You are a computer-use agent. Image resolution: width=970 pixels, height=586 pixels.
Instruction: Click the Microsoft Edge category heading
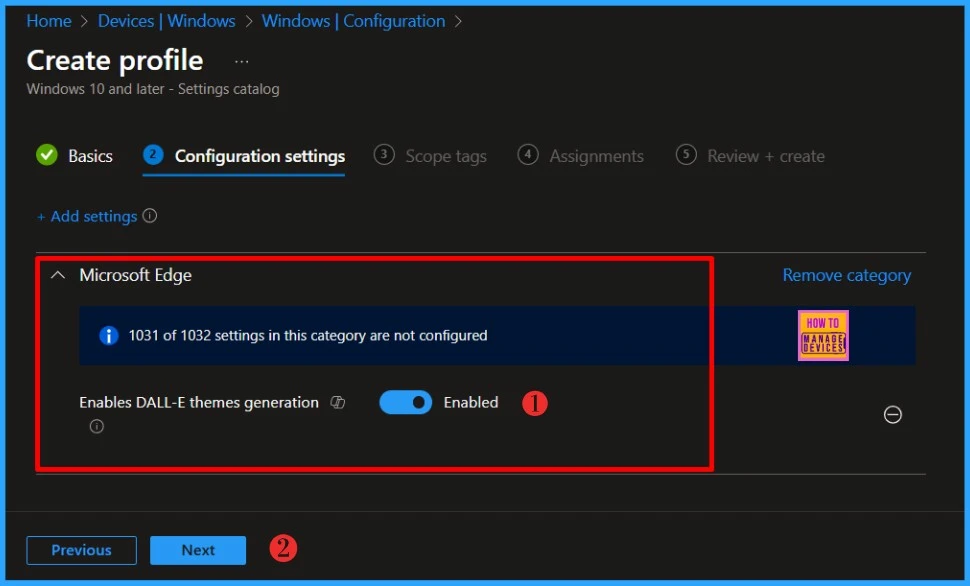[135, 275]
